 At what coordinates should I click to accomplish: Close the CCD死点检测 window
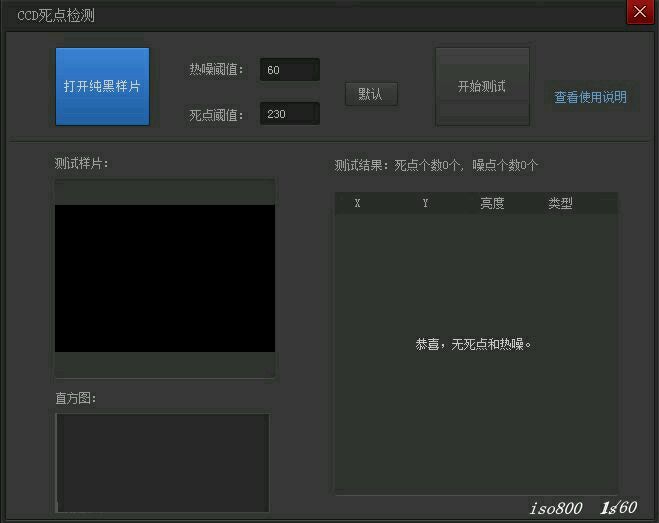pos(640,12)
